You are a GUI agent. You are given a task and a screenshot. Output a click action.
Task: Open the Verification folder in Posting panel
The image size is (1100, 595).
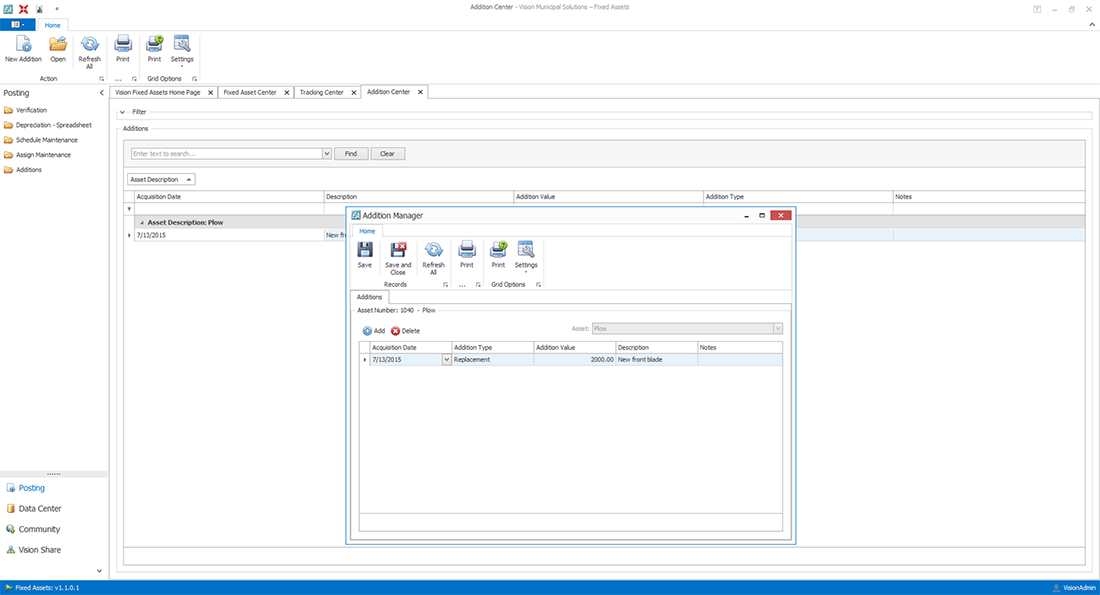[25, 110]
